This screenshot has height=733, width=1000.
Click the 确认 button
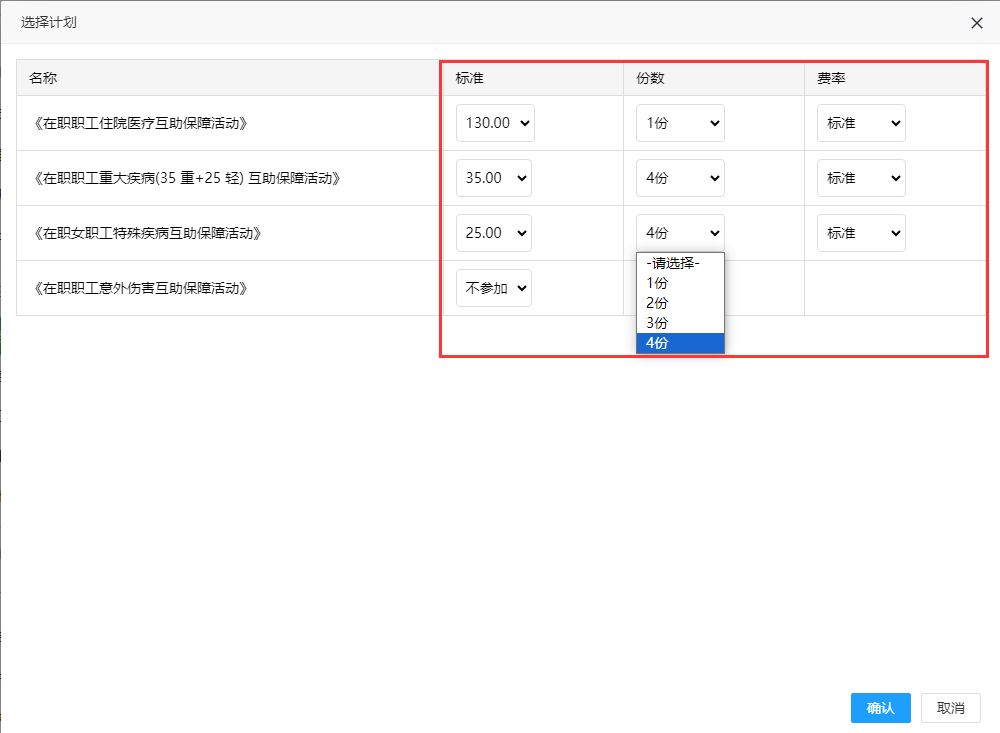click(880, 708)
